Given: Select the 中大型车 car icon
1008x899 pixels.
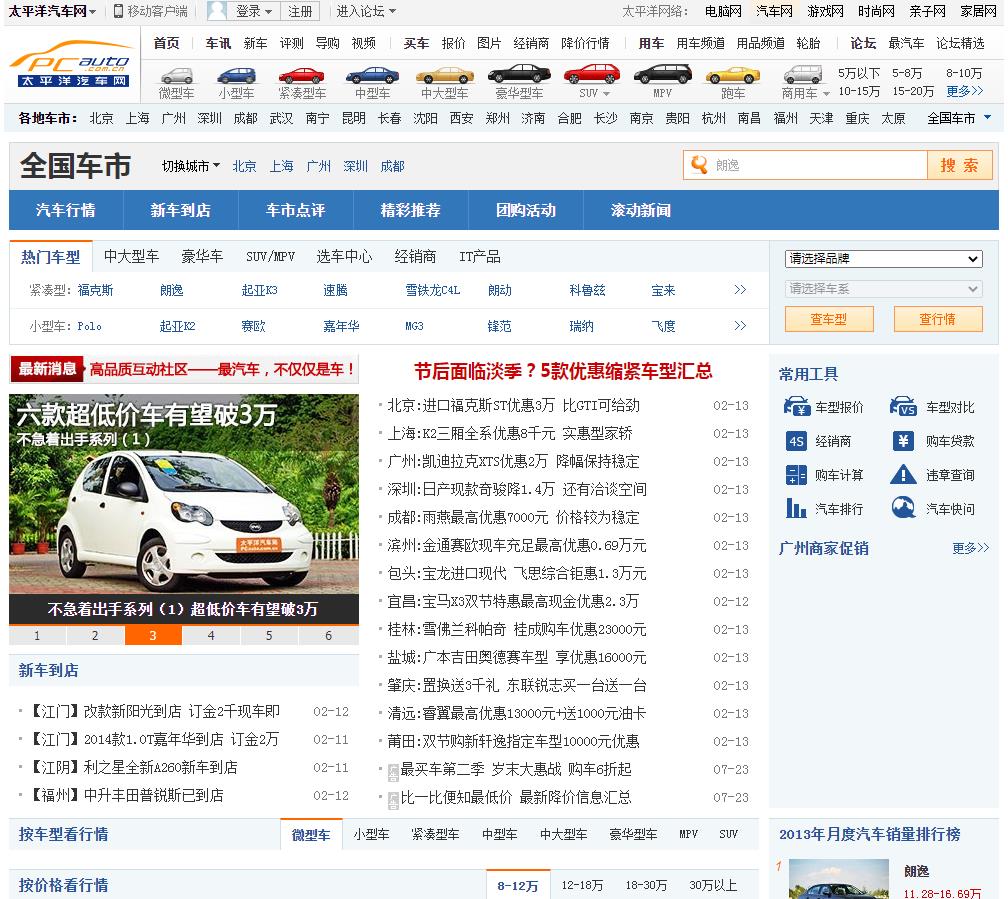Looking at the screenshot, I should pos(445,75).
